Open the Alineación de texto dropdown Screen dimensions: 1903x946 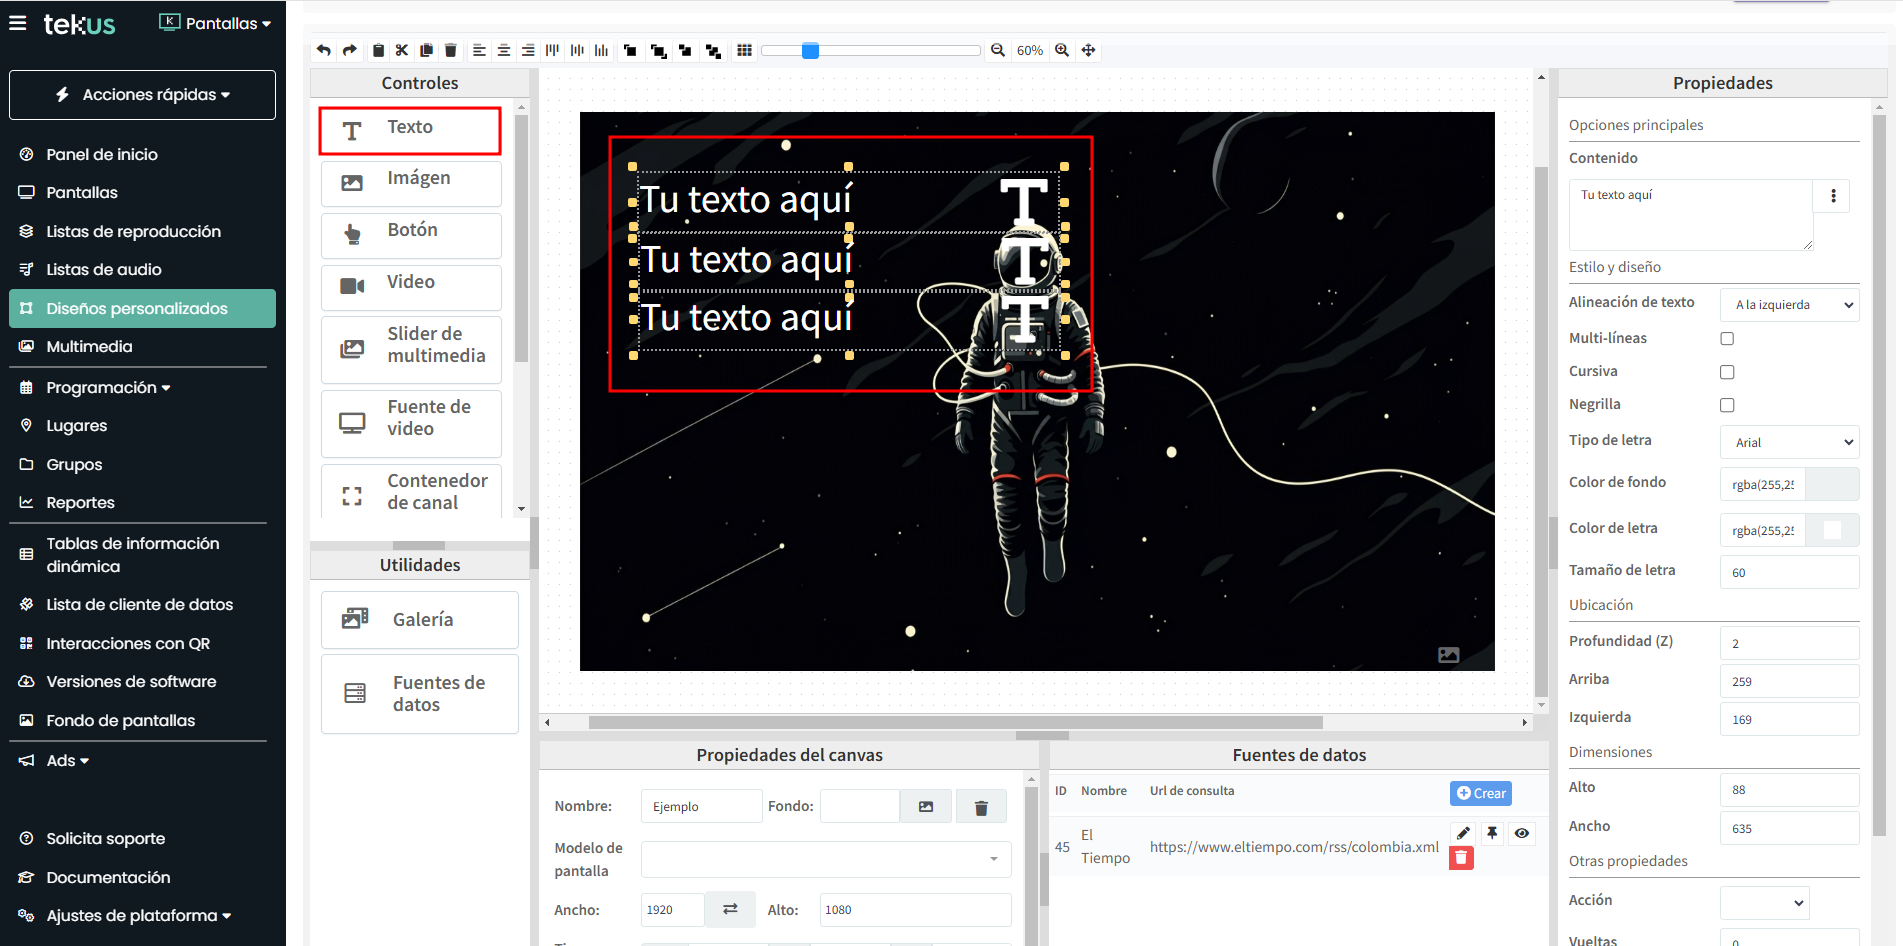click(1789, 305)
